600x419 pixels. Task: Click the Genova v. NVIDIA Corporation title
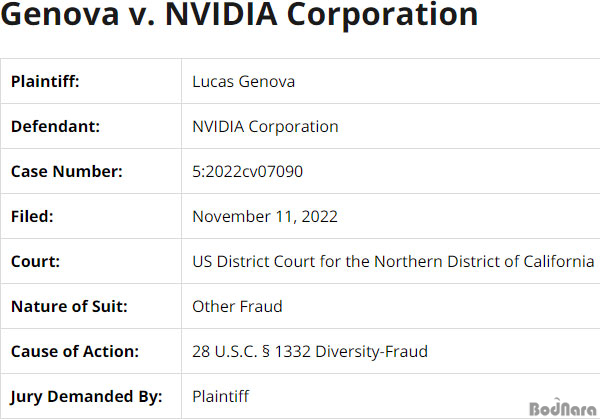240,15
